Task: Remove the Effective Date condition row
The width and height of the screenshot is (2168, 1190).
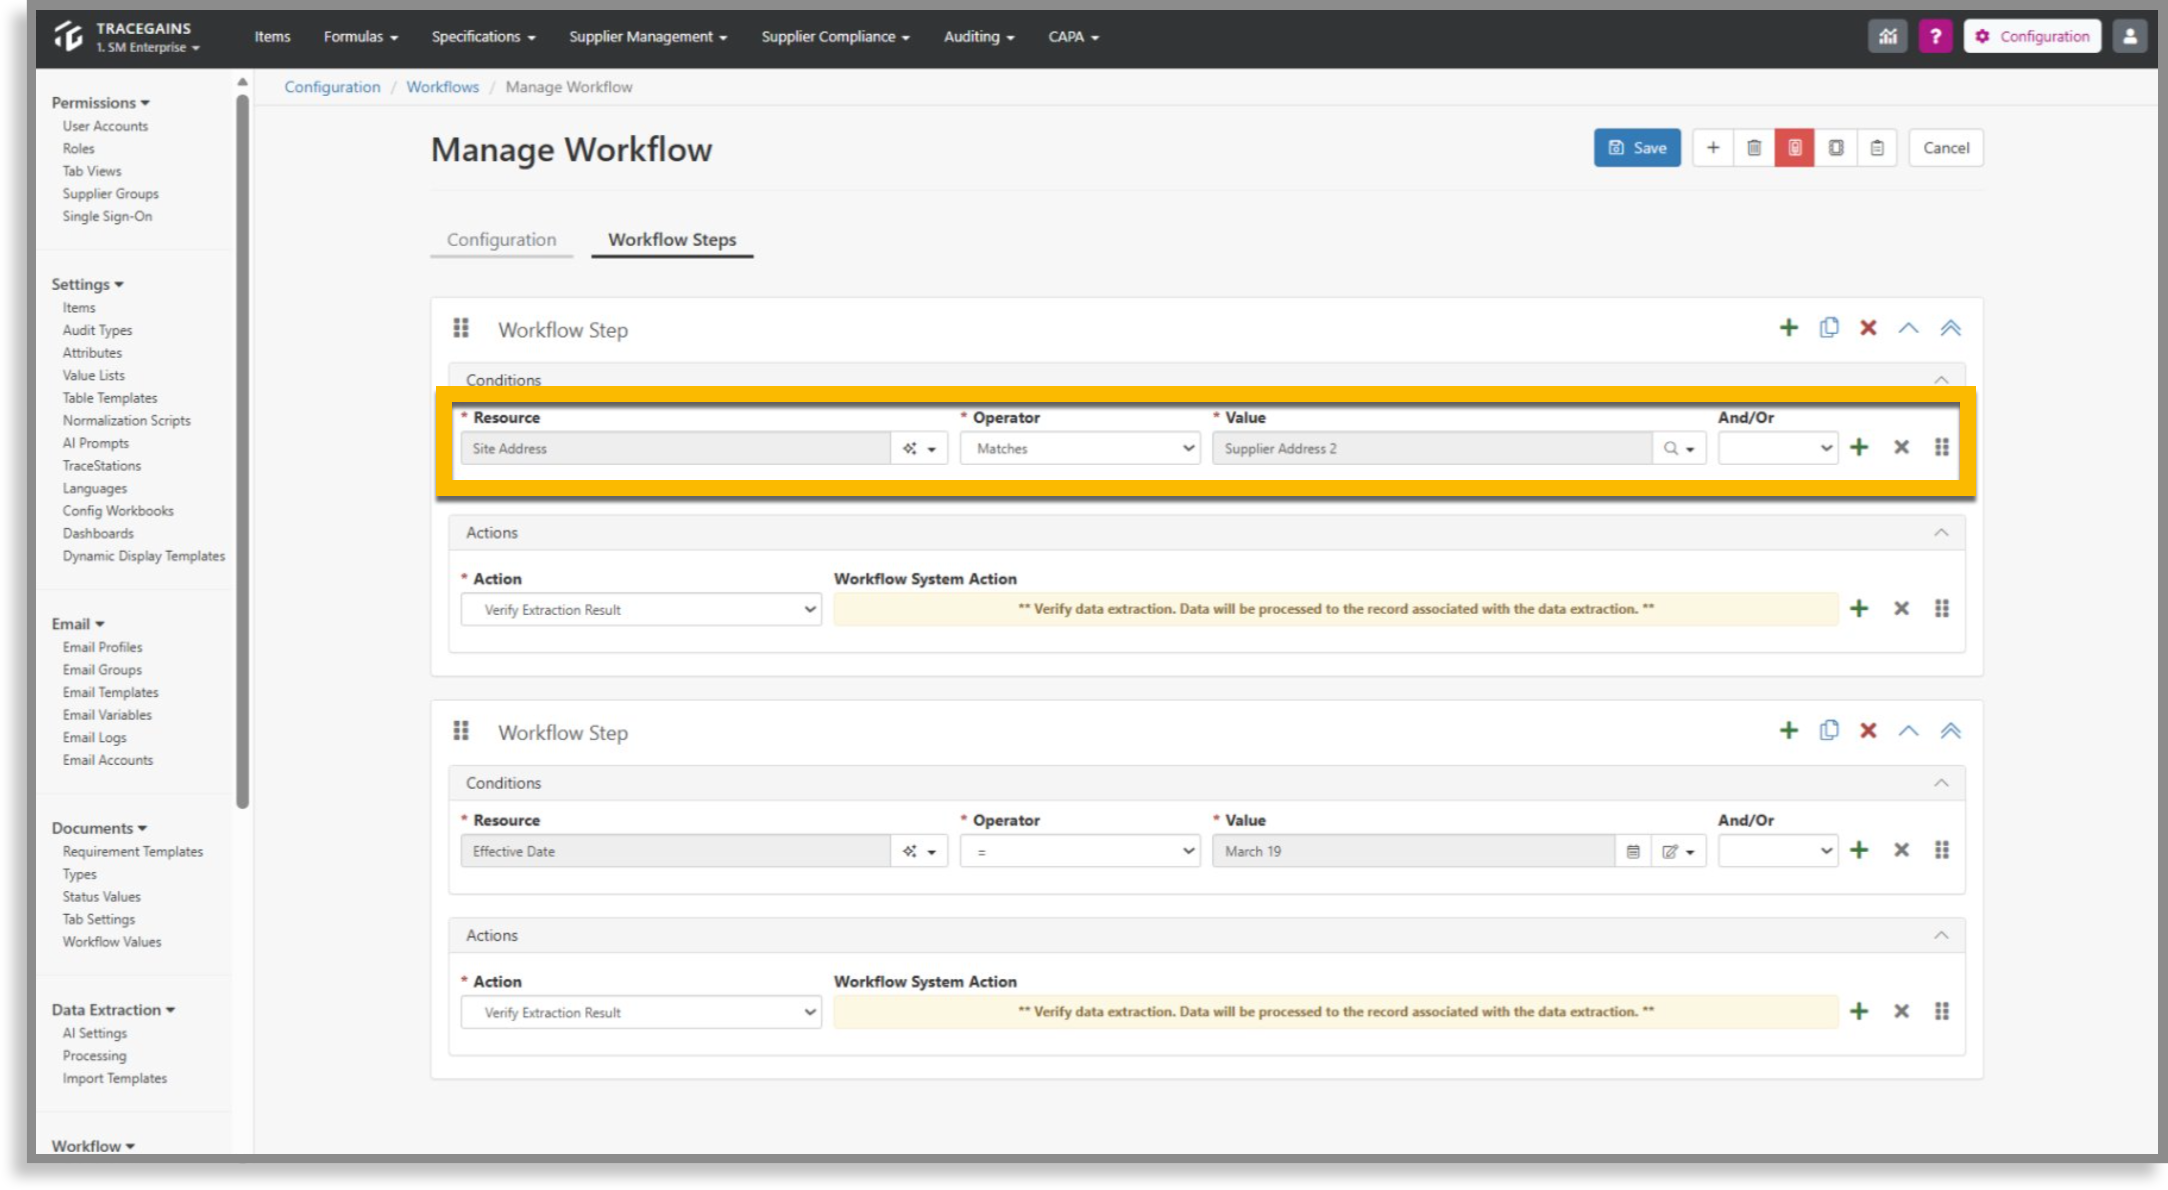Action: 1902,850
